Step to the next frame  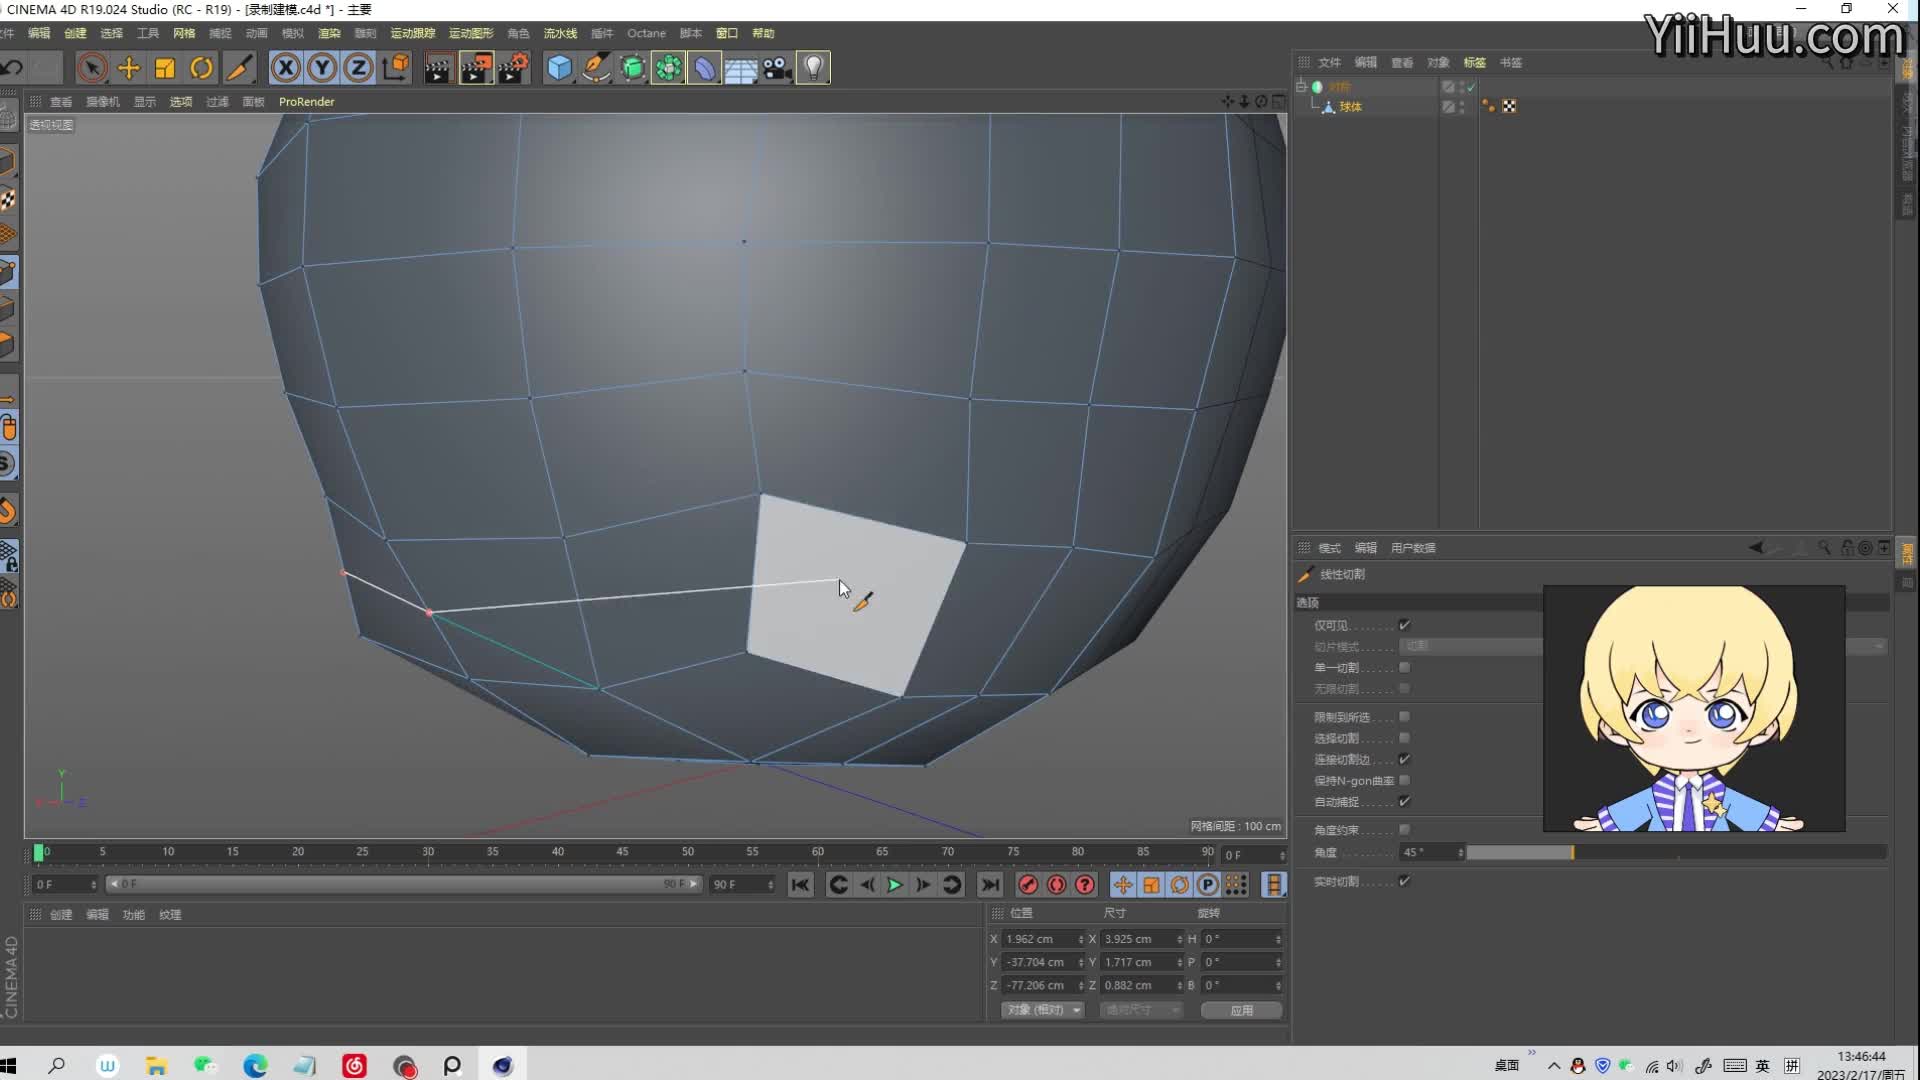(x=923, y=885)
